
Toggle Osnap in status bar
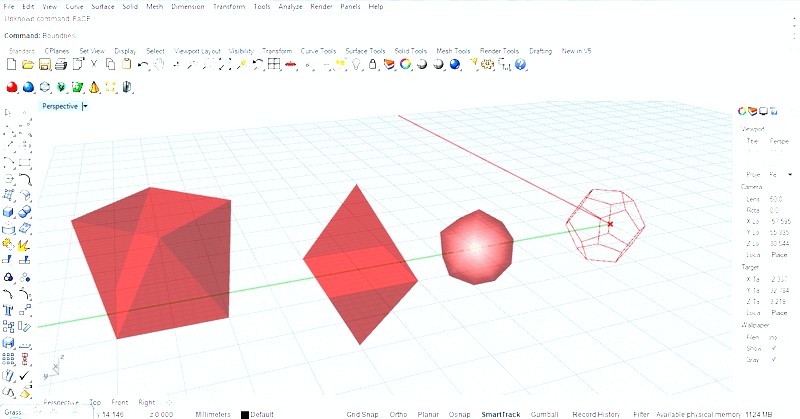459,414
